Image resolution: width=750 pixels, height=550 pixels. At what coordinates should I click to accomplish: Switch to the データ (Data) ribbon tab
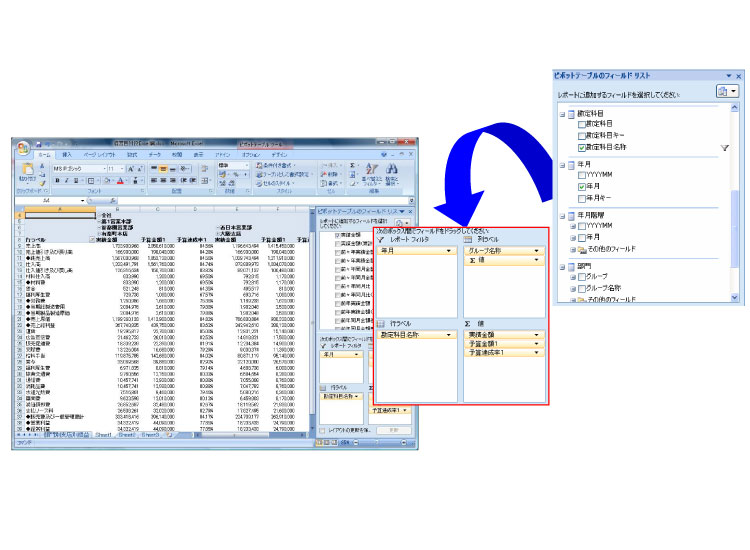click(x=154, y=155)
